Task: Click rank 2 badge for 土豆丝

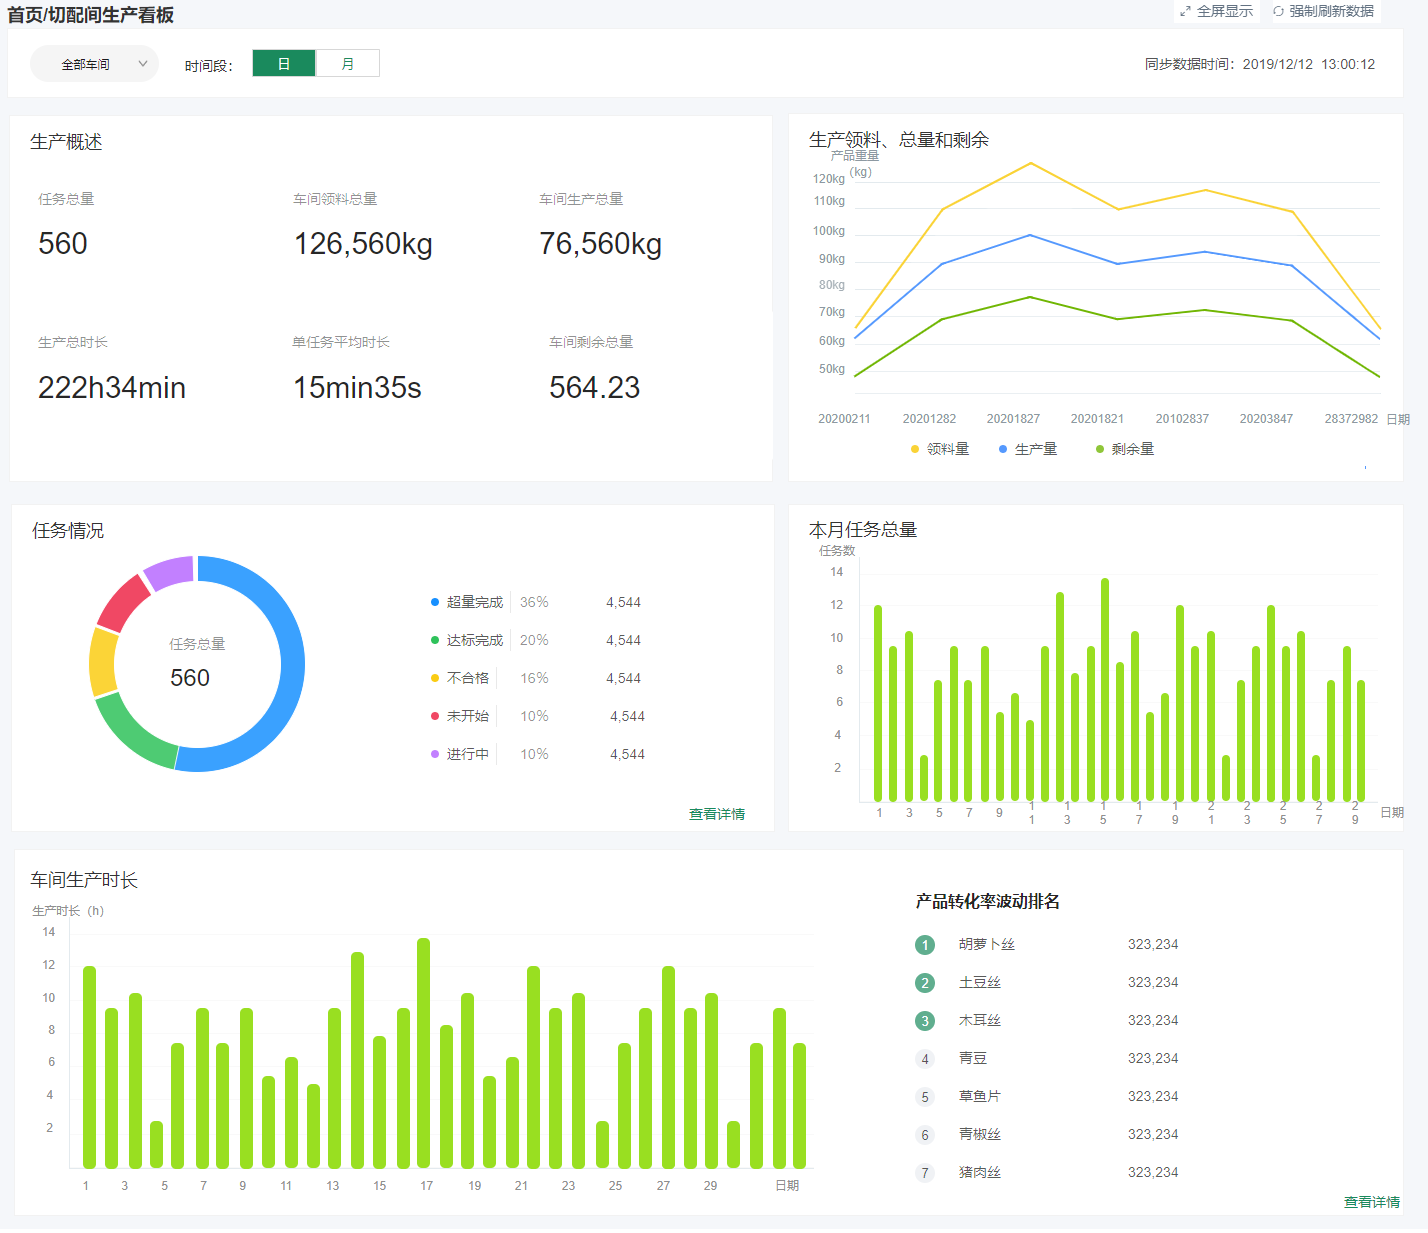Action: coord(925,983)
